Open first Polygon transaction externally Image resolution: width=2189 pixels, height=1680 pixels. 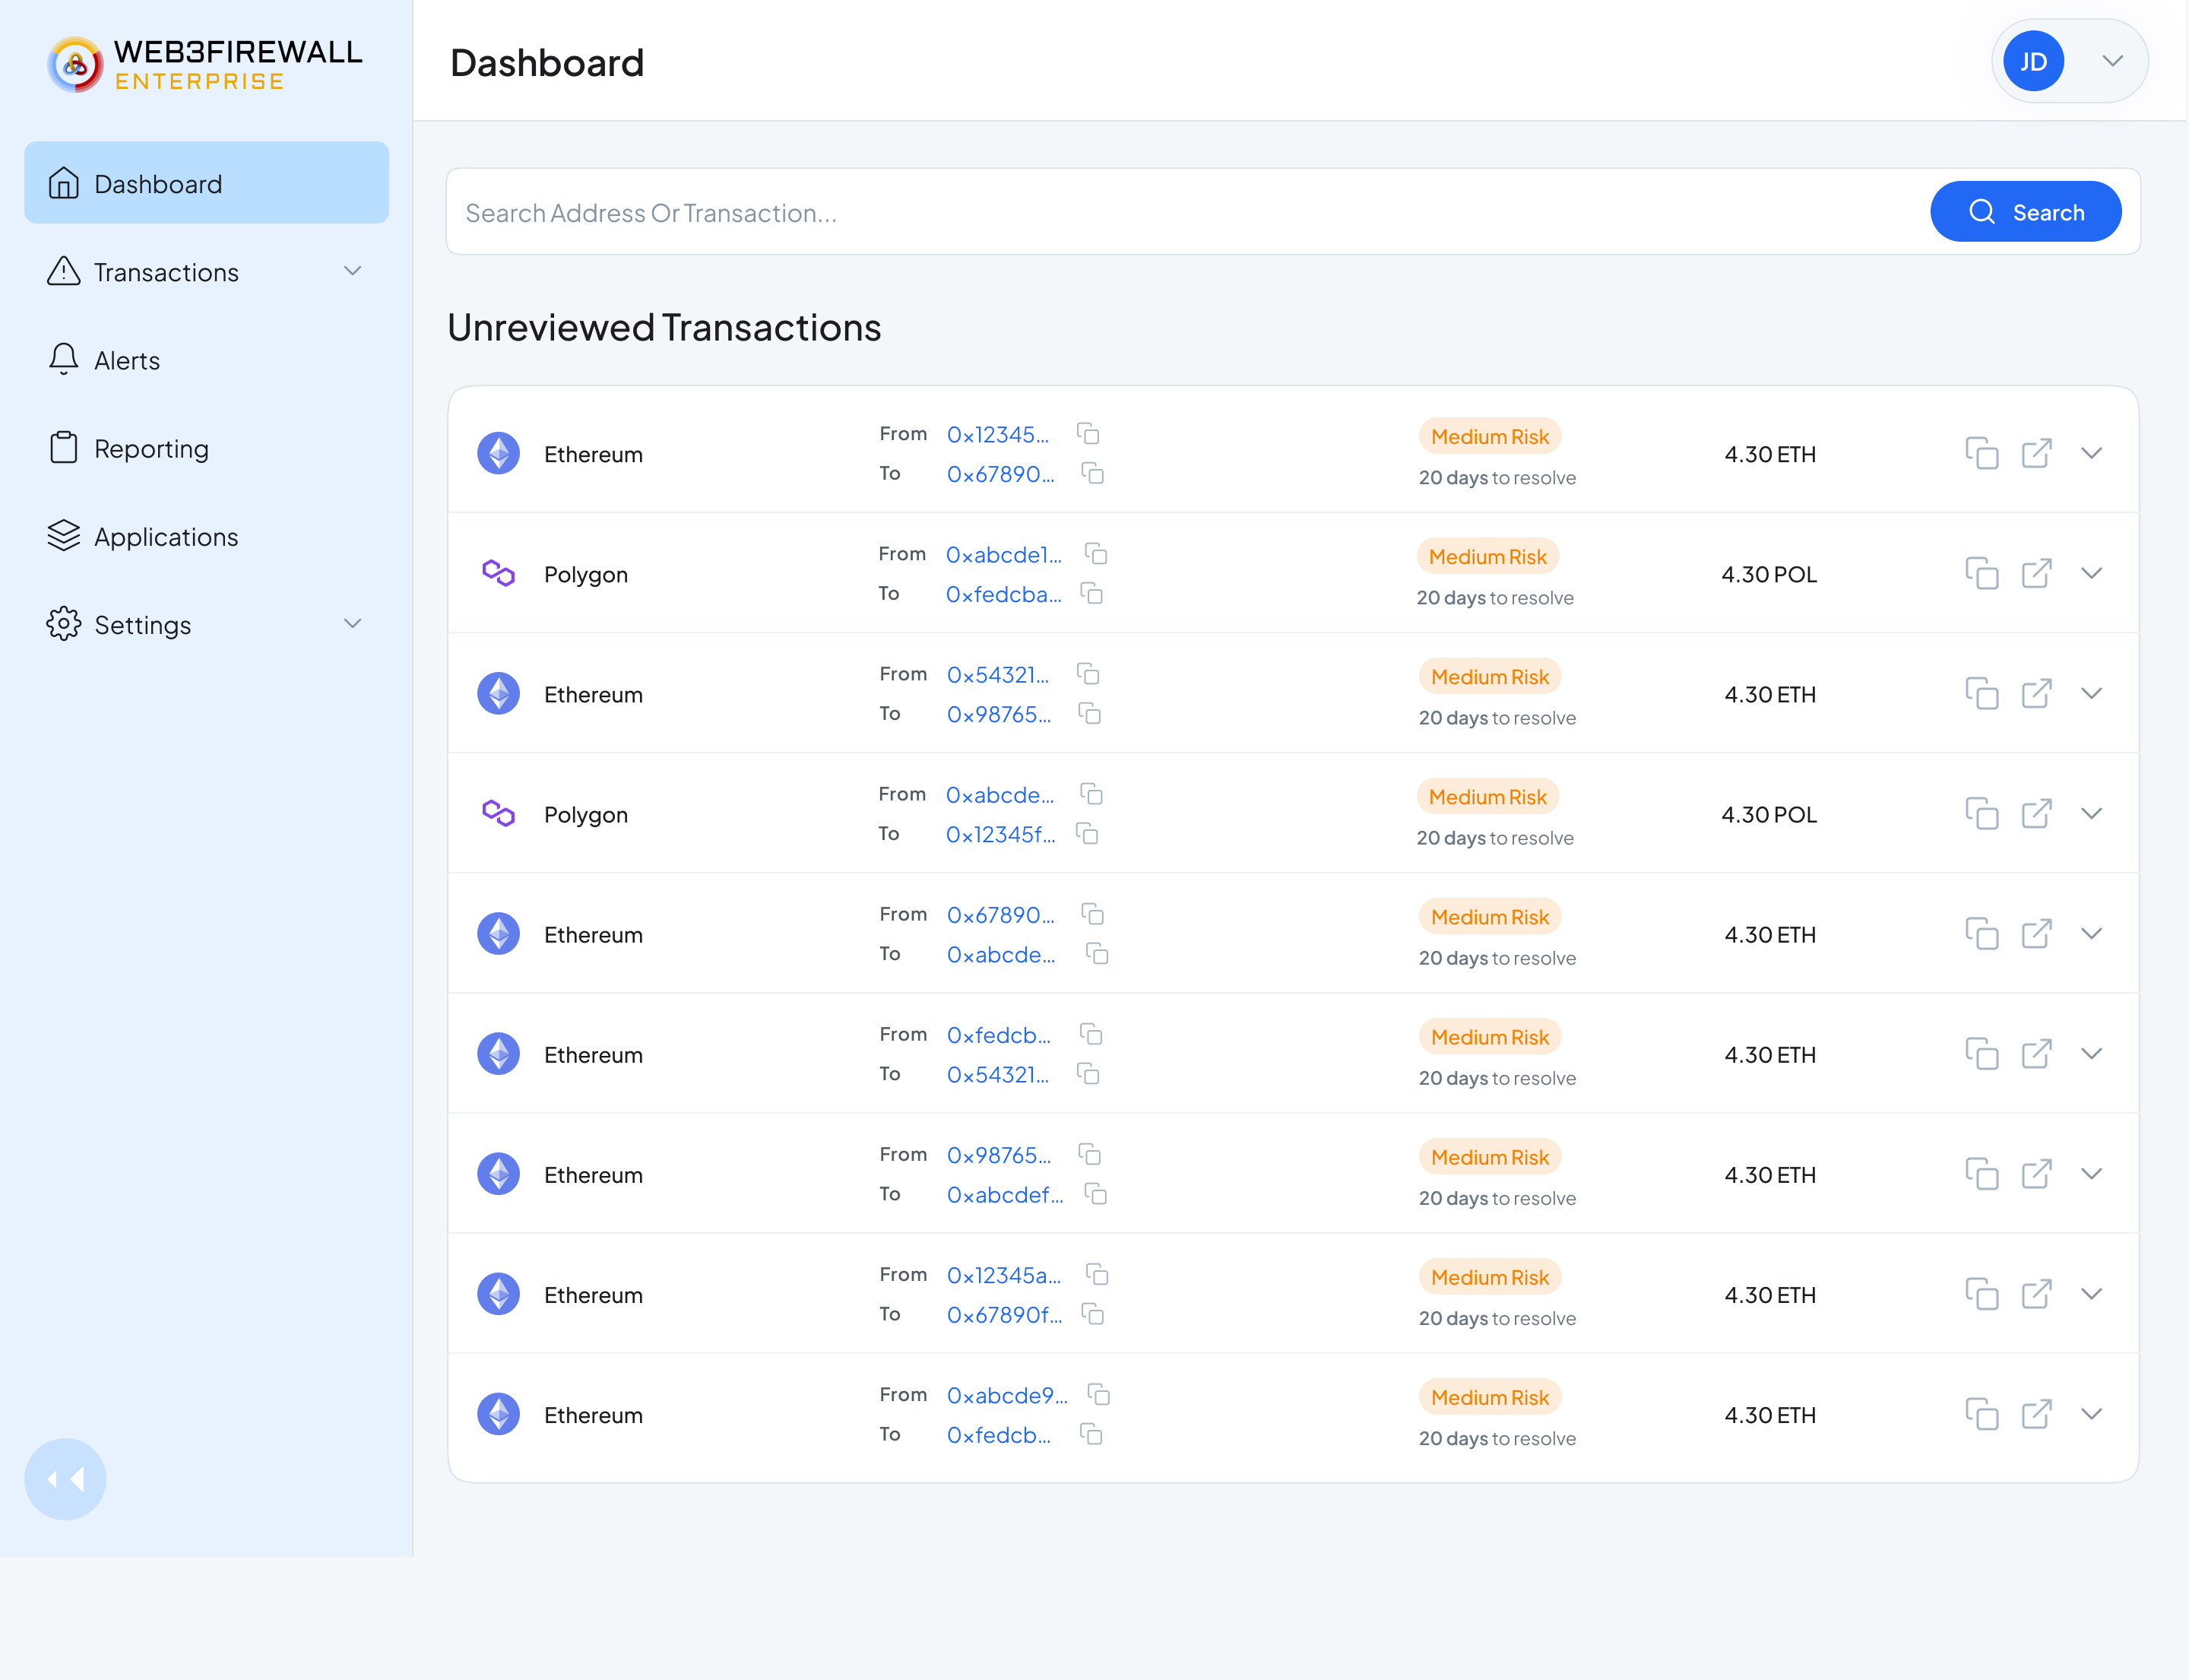pyautogui.click(x=2036, y=573)
